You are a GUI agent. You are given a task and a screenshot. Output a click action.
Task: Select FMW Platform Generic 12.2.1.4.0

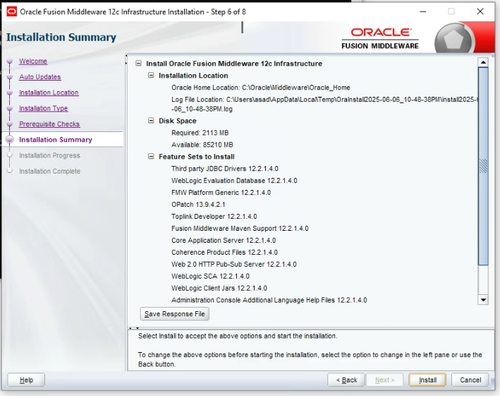tap(221, 193)
